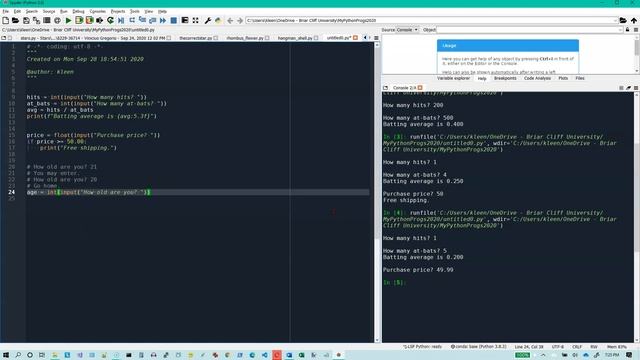The height and width of the screenshot is (360, 640).
Task: Step into function debug icon
Action: (142, 20)
